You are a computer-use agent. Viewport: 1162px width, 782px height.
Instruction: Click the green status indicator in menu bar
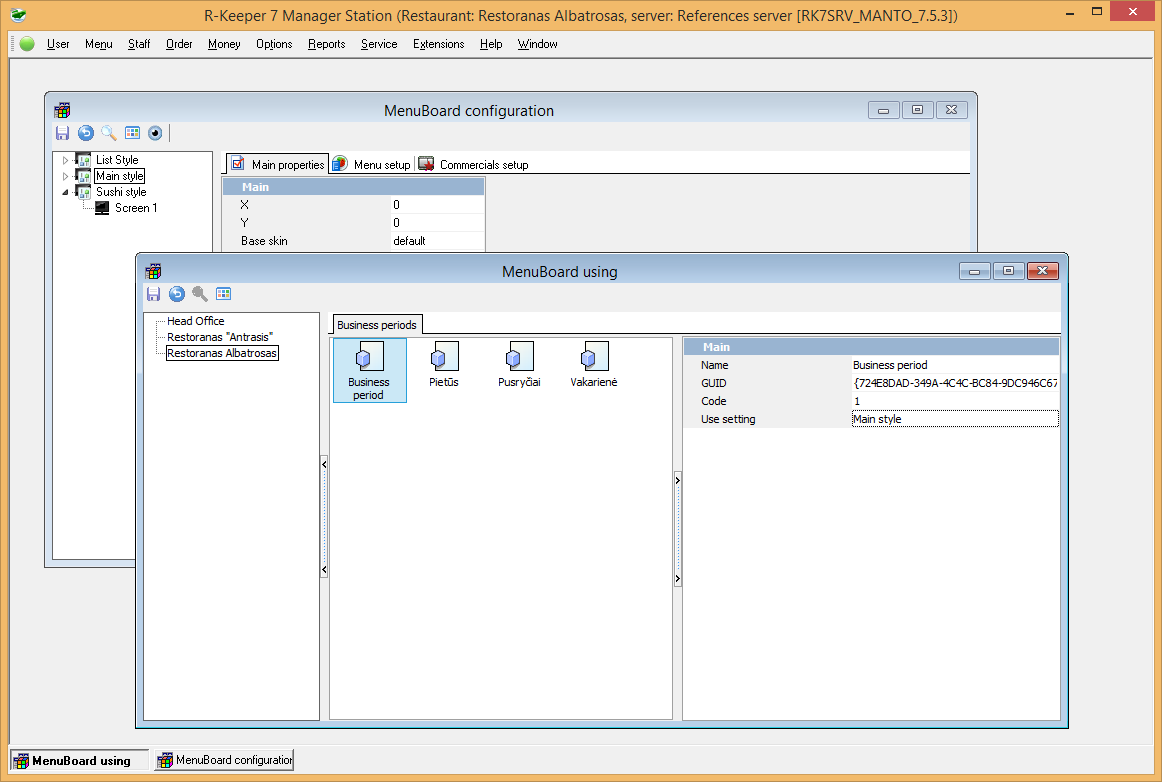(x=27, y=44)
